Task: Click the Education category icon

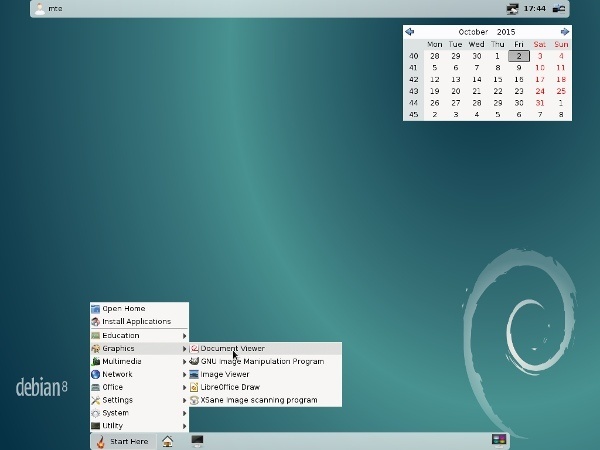Action: point(96,336)
